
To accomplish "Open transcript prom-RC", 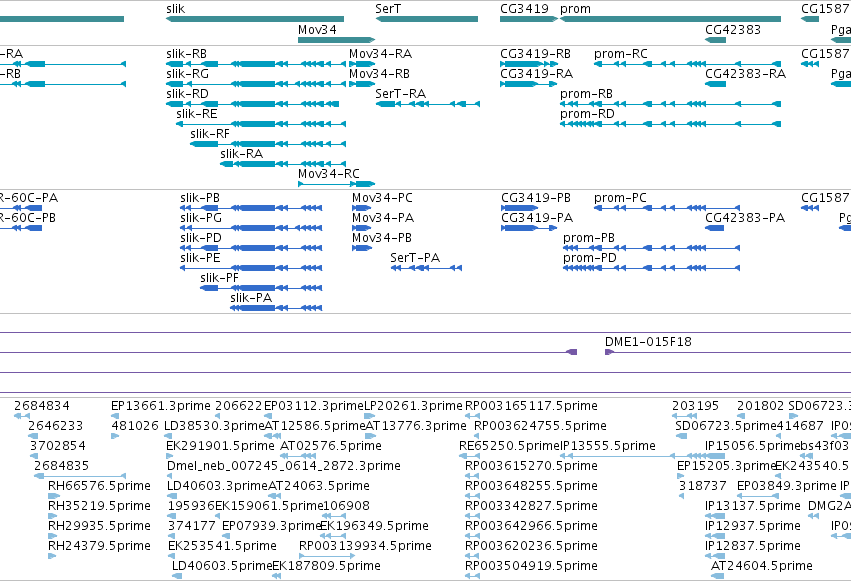I will click(620, 54).
